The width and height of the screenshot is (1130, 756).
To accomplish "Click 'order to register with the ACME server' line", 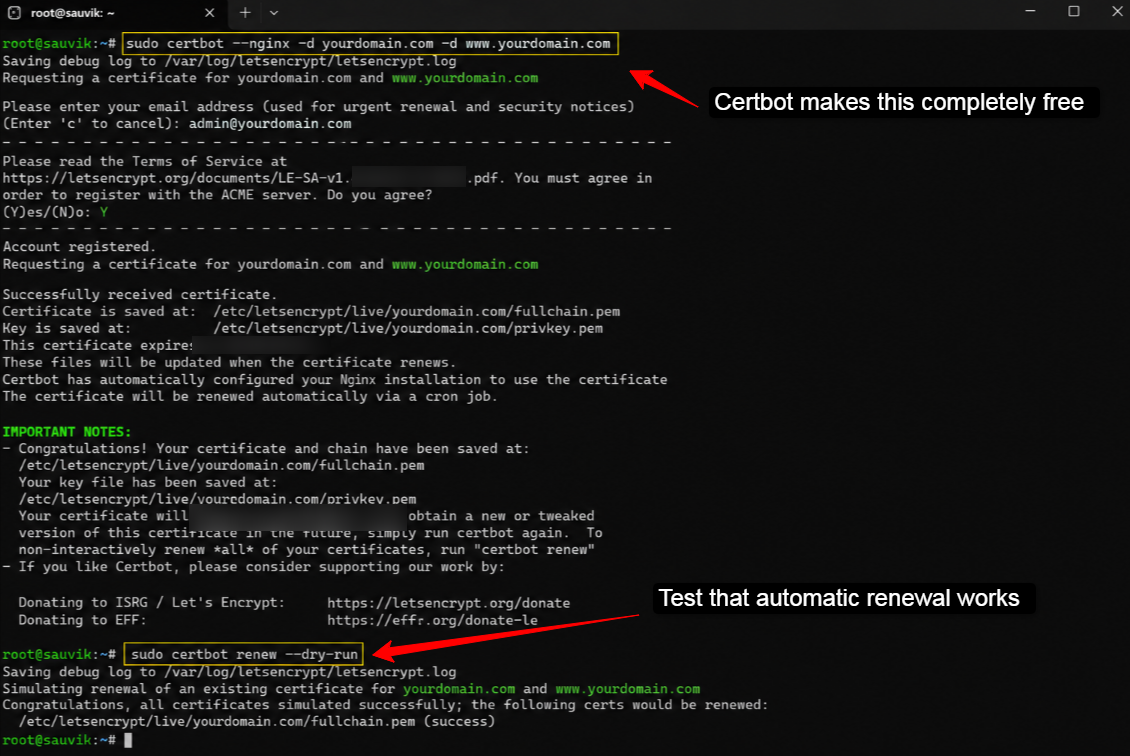I will 217,195.
